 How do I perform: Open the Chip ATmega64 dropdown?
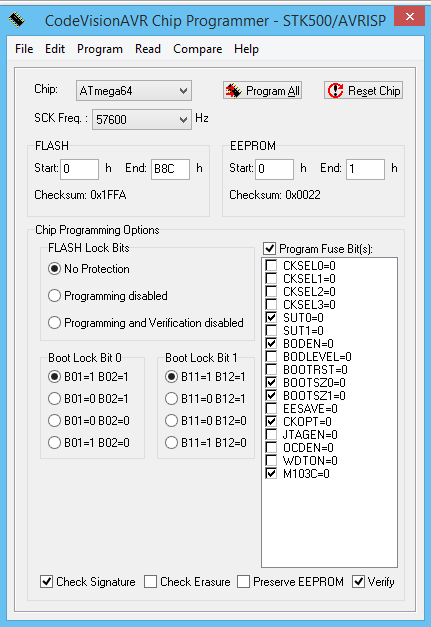(x=134, y=91)
